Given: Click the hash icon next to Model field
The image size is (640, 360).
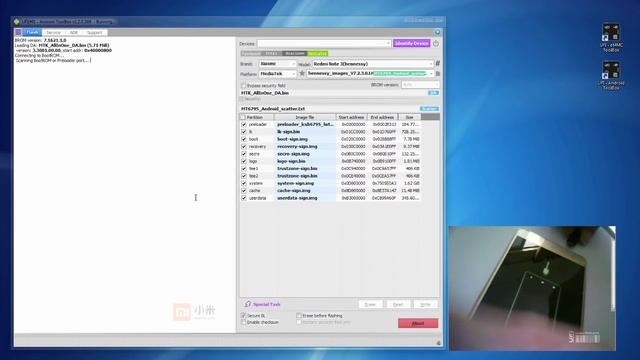Looking at the screenshot, I should click(438, 64).
